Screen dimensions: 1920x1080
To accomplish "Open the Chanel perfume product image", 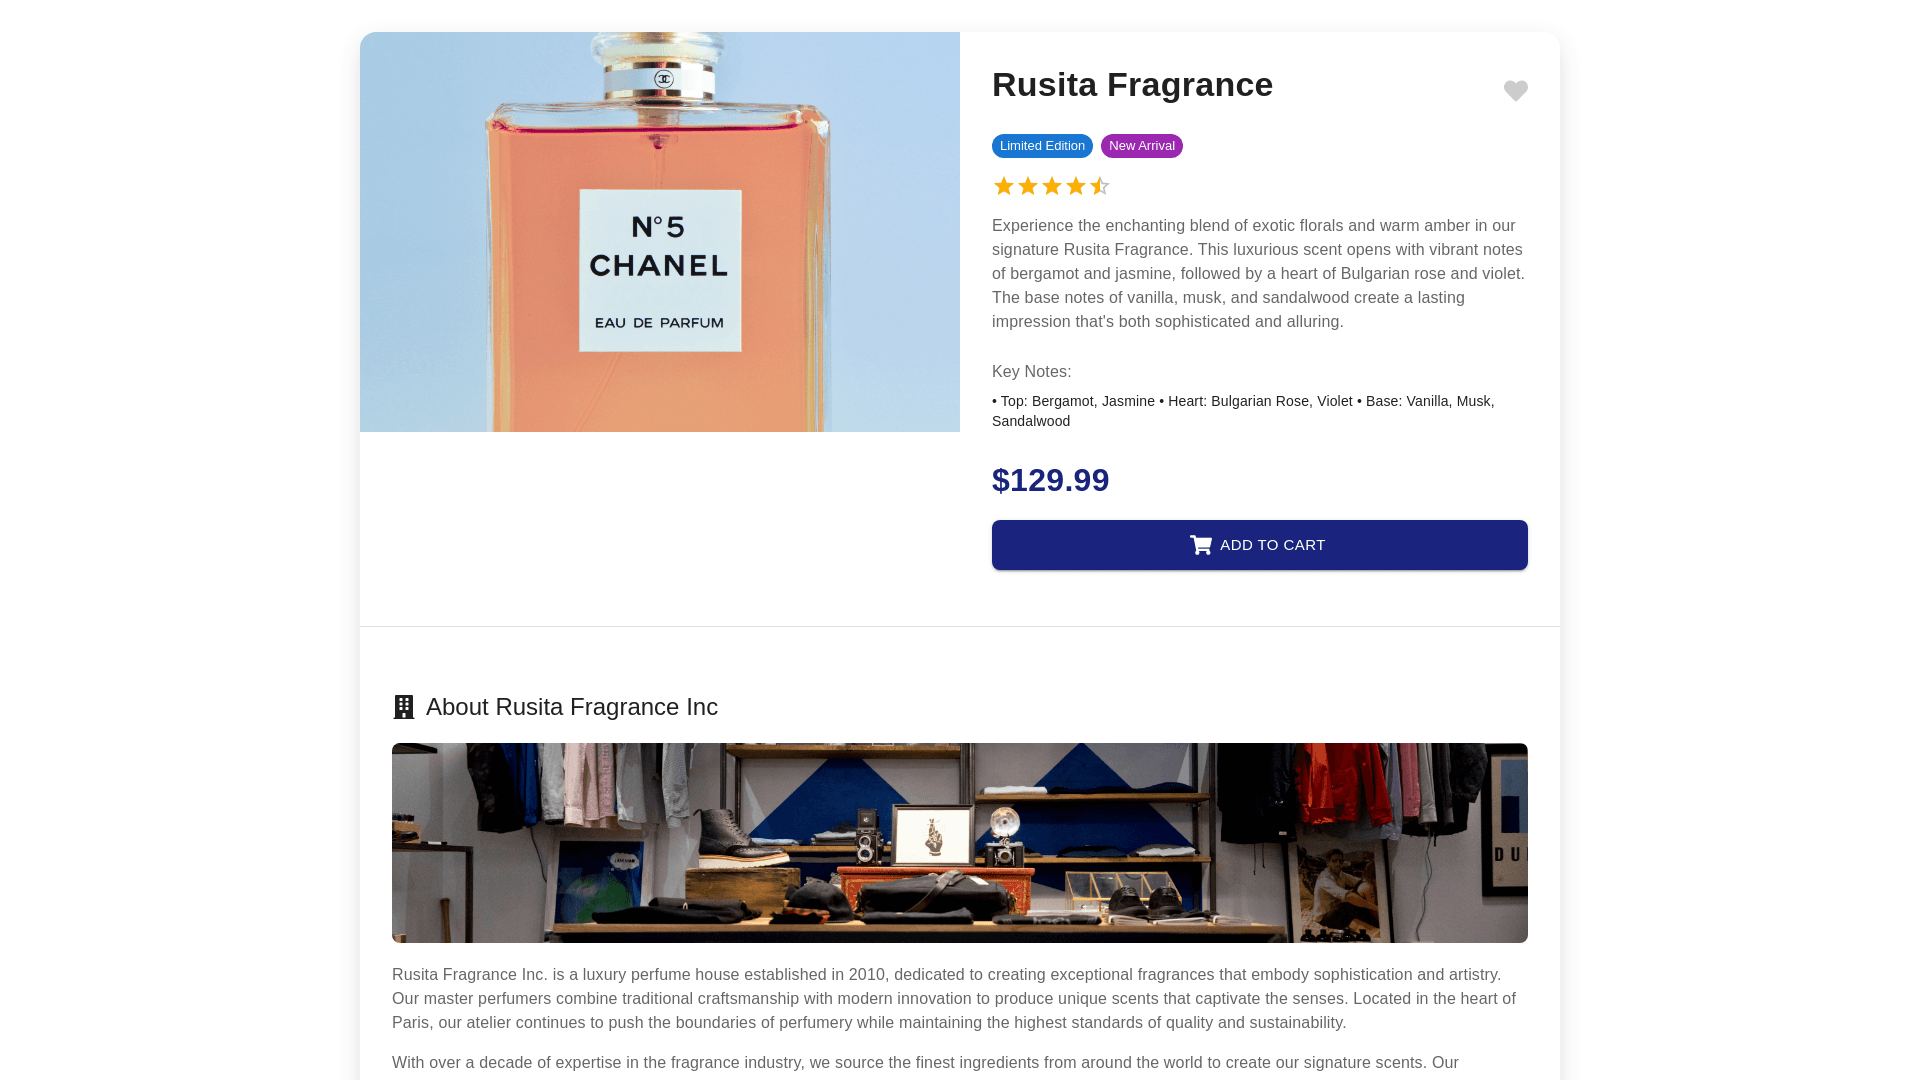I will [x=660, y=232].
